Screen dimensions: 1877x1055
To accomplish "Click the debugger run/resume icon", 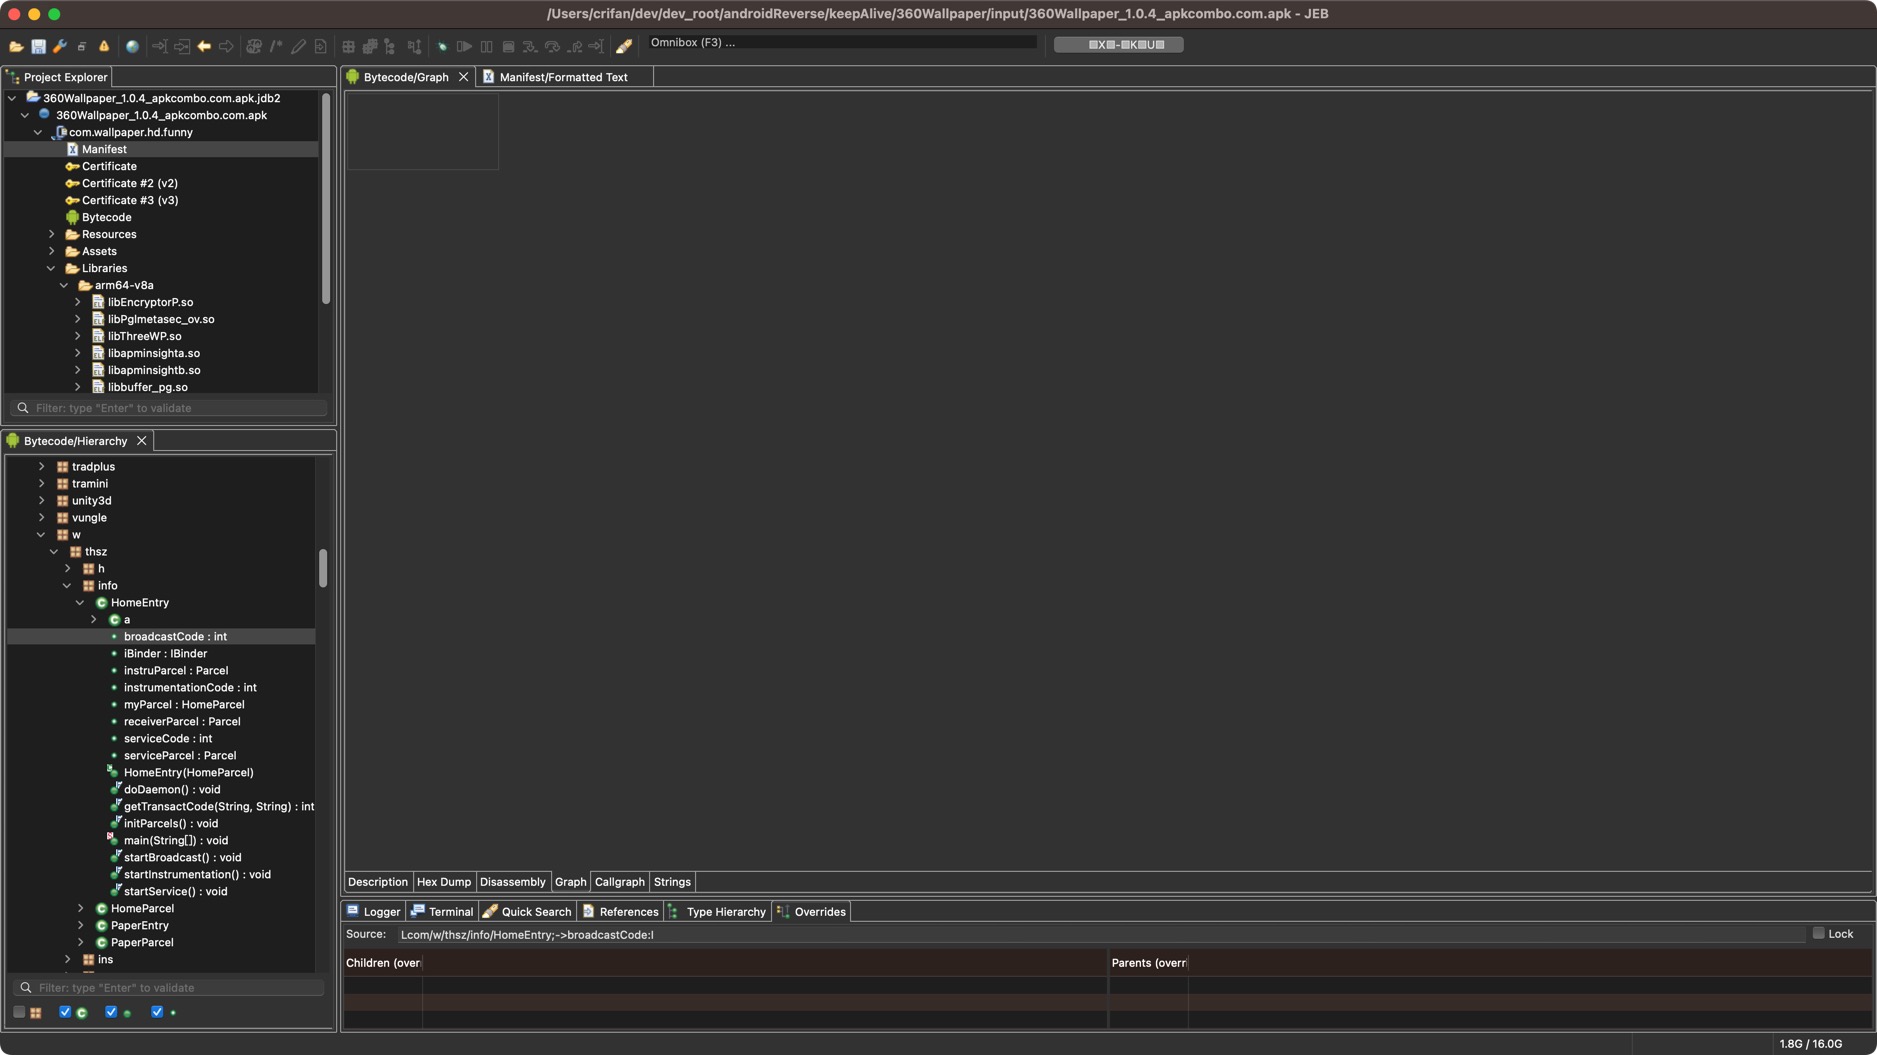I will (x=464, y=46).
